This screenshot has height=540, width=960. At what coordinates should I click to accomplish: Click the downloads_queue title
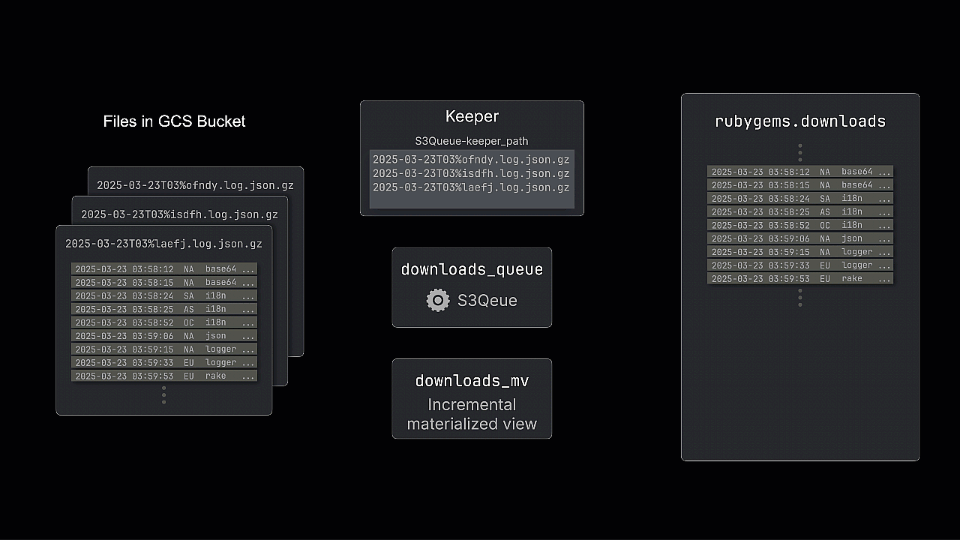pos(472,269)
